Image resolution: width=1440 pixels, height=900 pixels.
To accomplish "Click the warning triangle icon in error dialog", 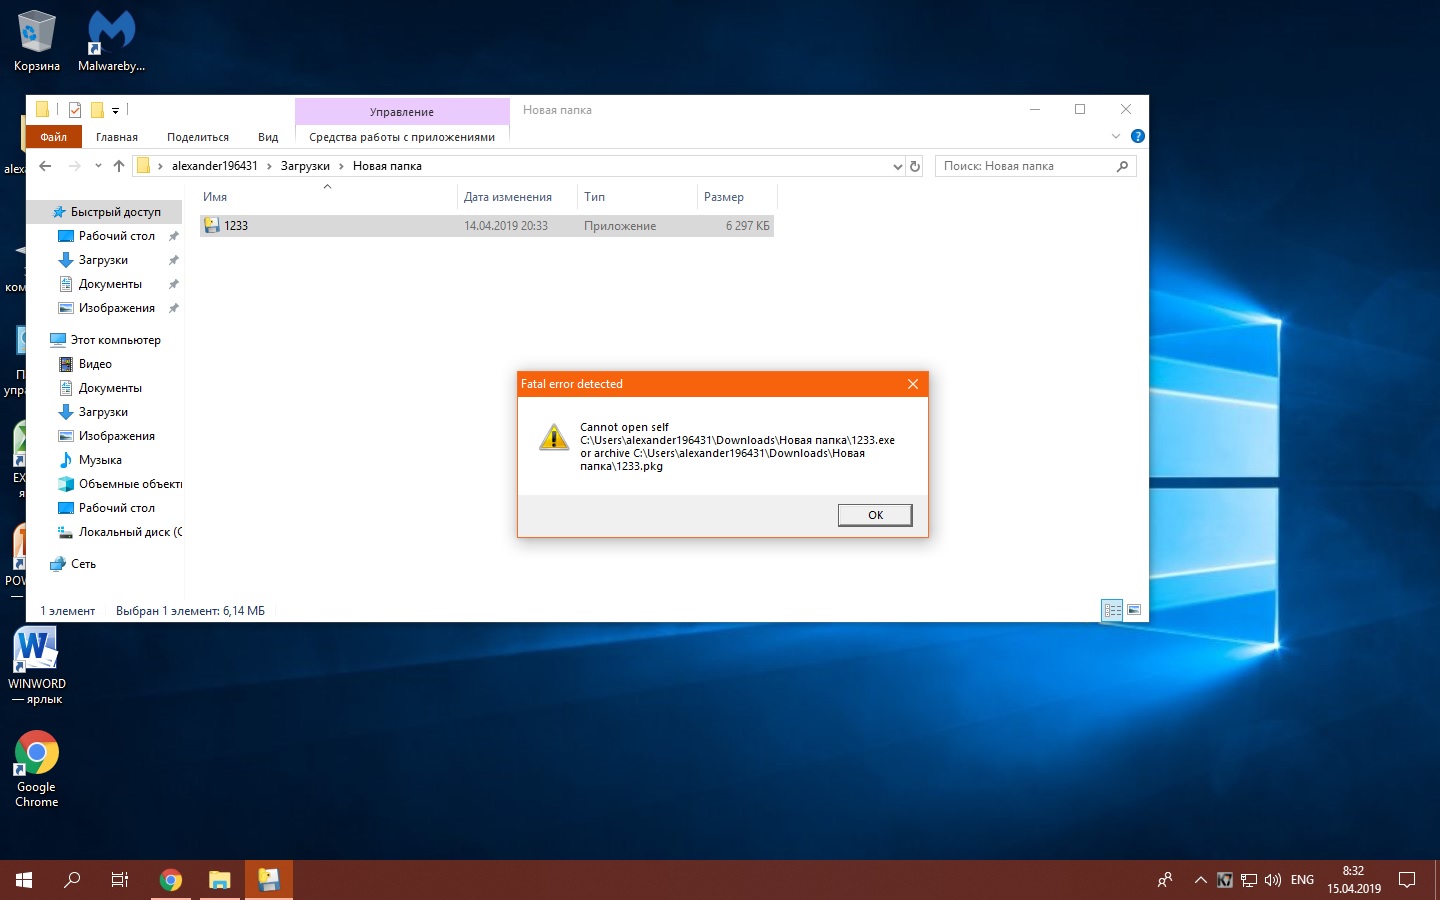I will (554, 437).
